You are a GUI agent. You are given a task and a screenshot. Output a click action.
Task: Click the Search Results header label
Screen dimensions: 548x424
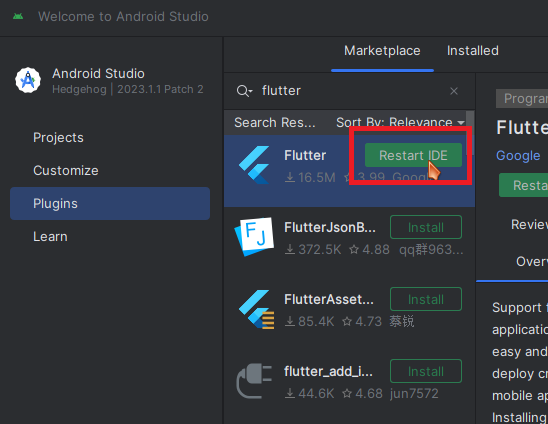click(x=275, y=122)
